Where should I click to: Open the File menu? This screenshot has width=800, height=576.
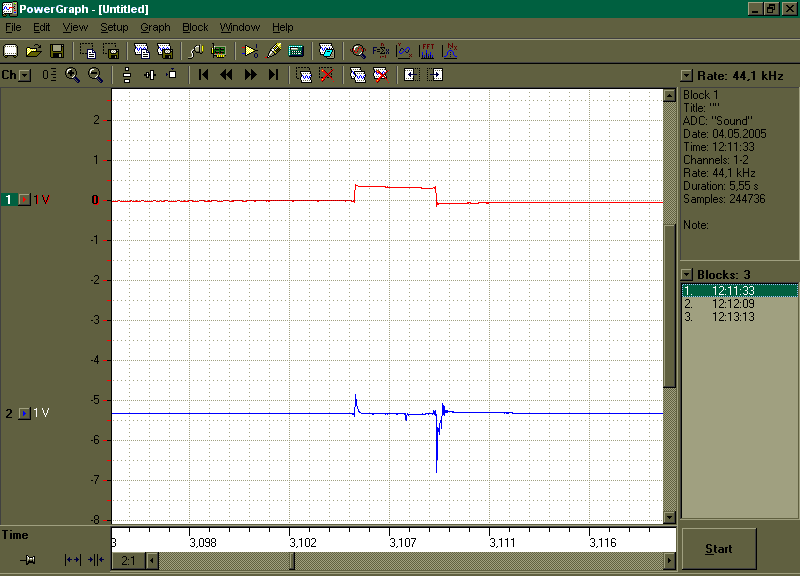tap(13, 28)
